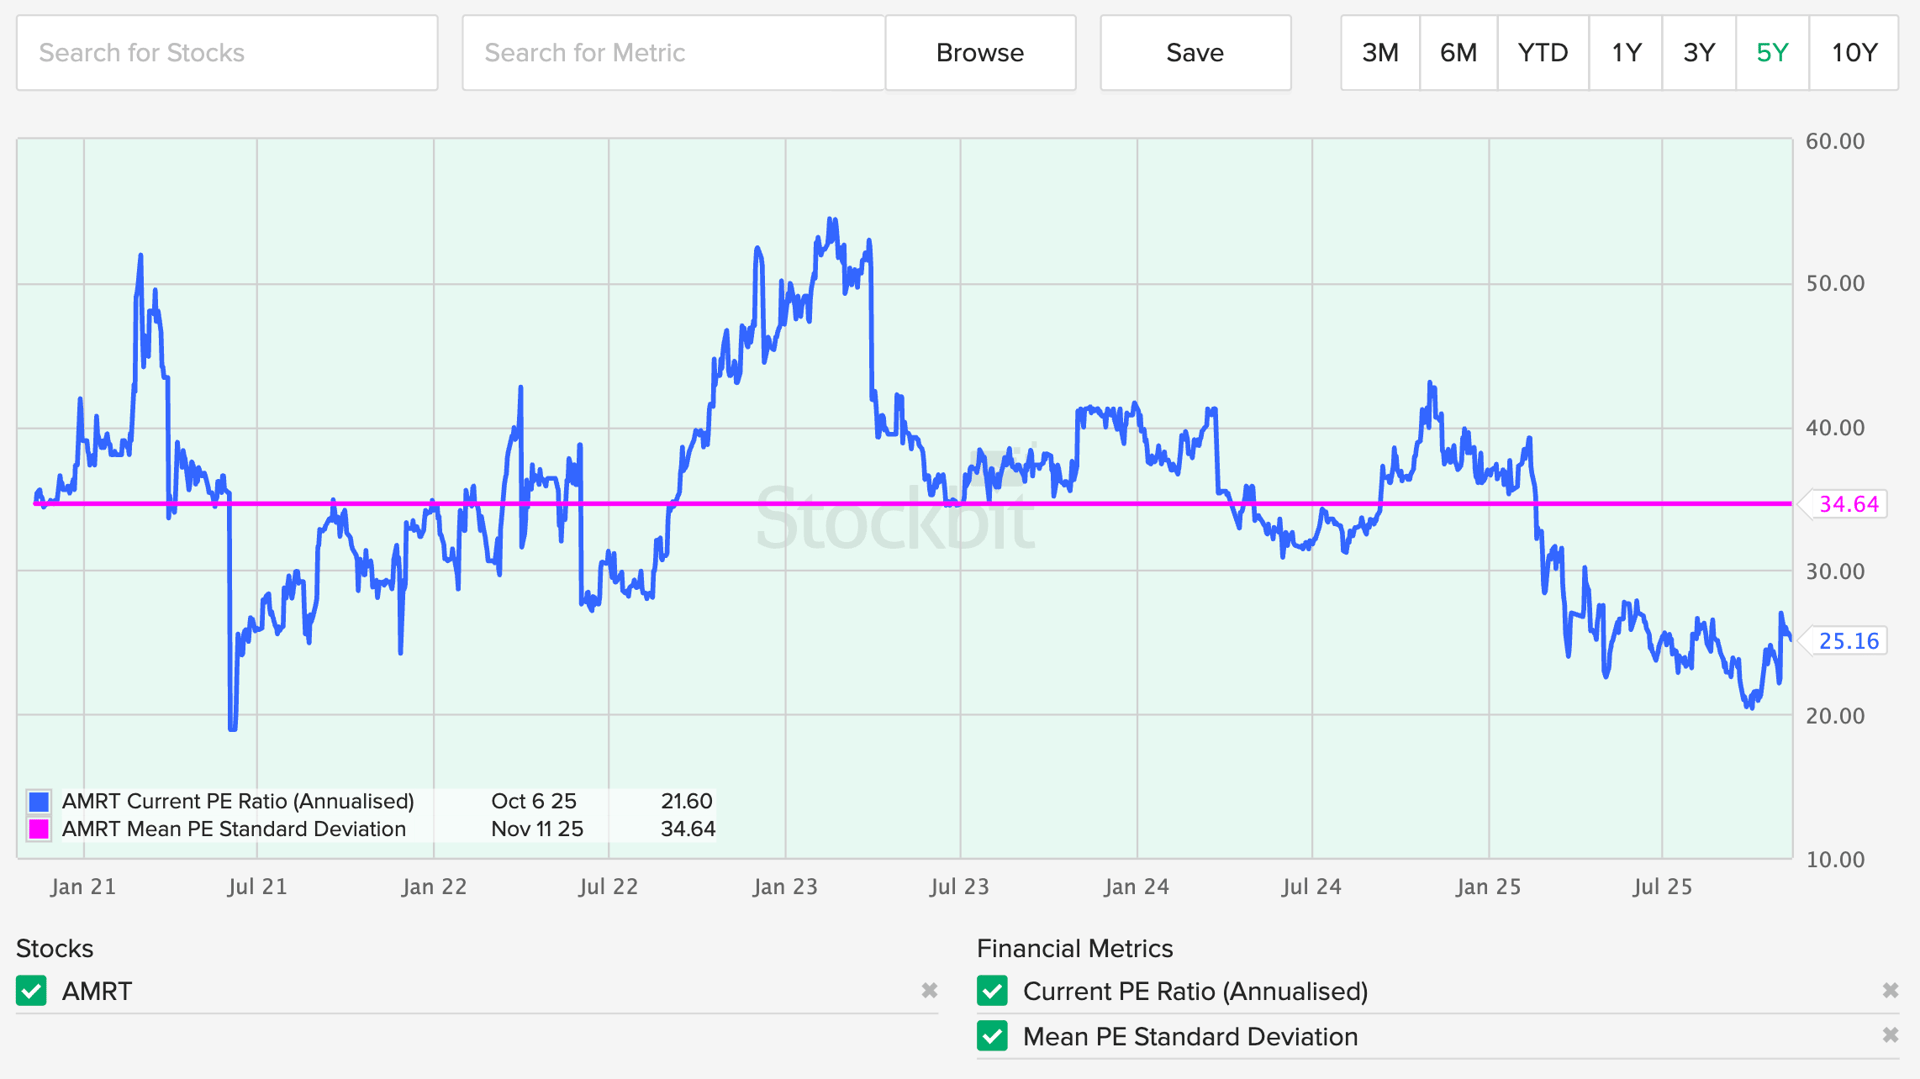Click the Oct 6 25 legend date
Screen dimensions: 1920x1079
coord(534,801)
